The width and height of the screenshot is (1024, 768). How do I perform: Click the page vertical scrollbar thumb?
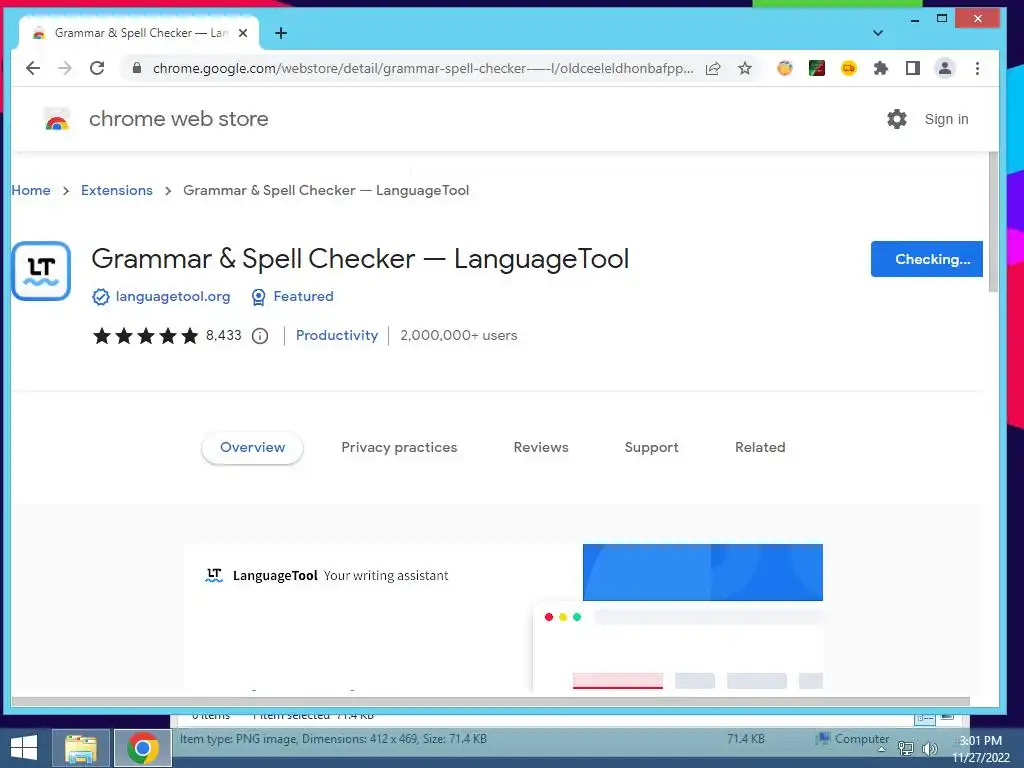[993, 222]
